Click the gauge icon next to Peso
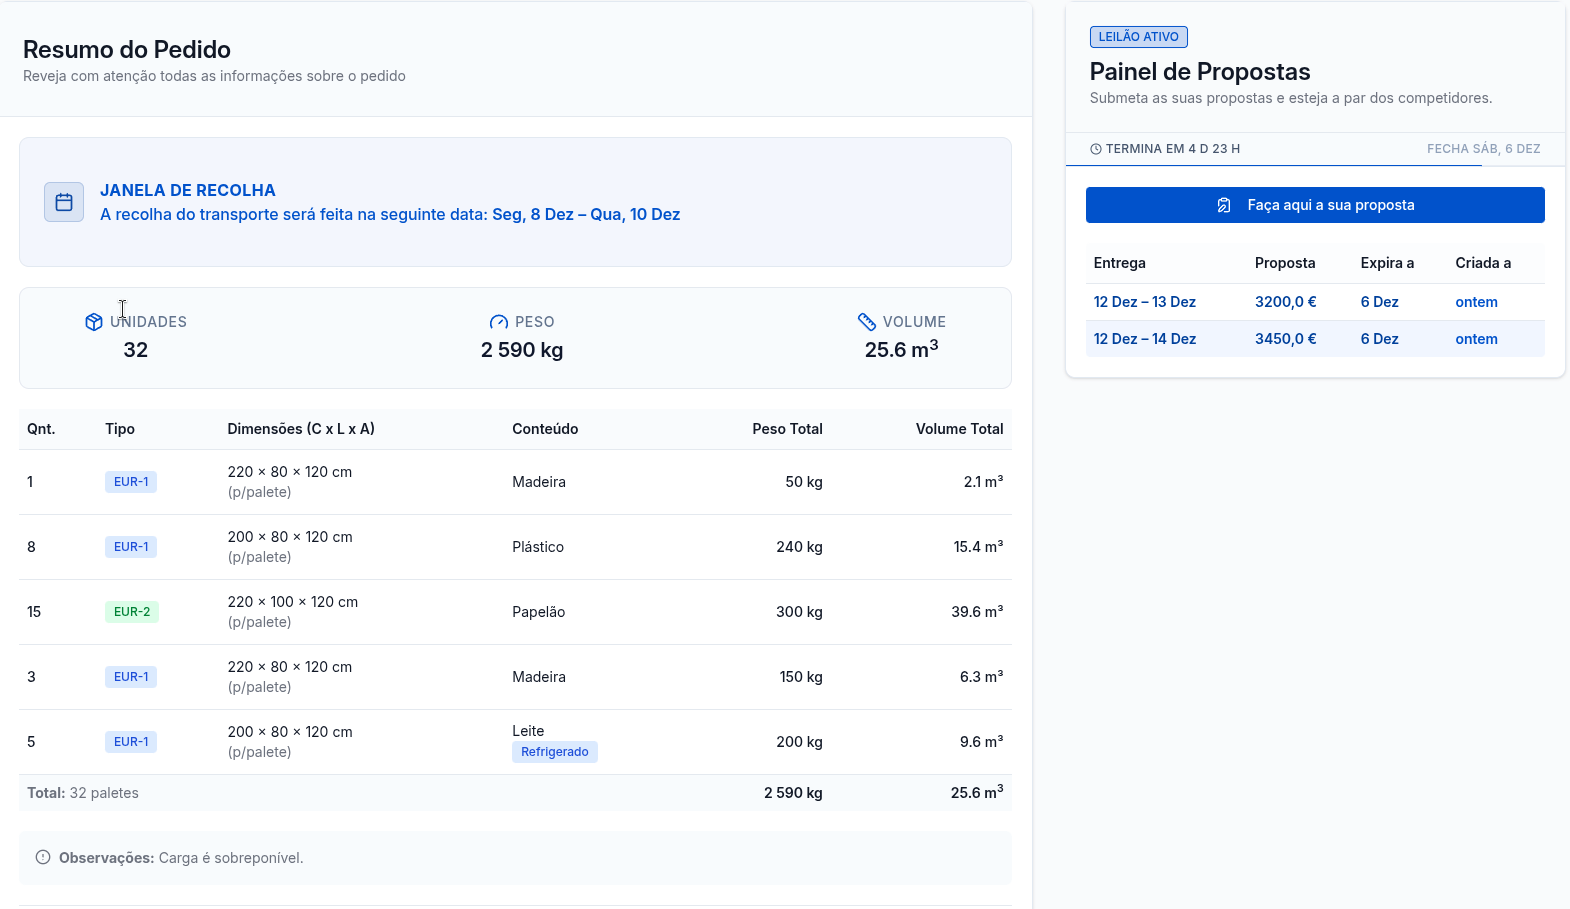 (498, 322)
